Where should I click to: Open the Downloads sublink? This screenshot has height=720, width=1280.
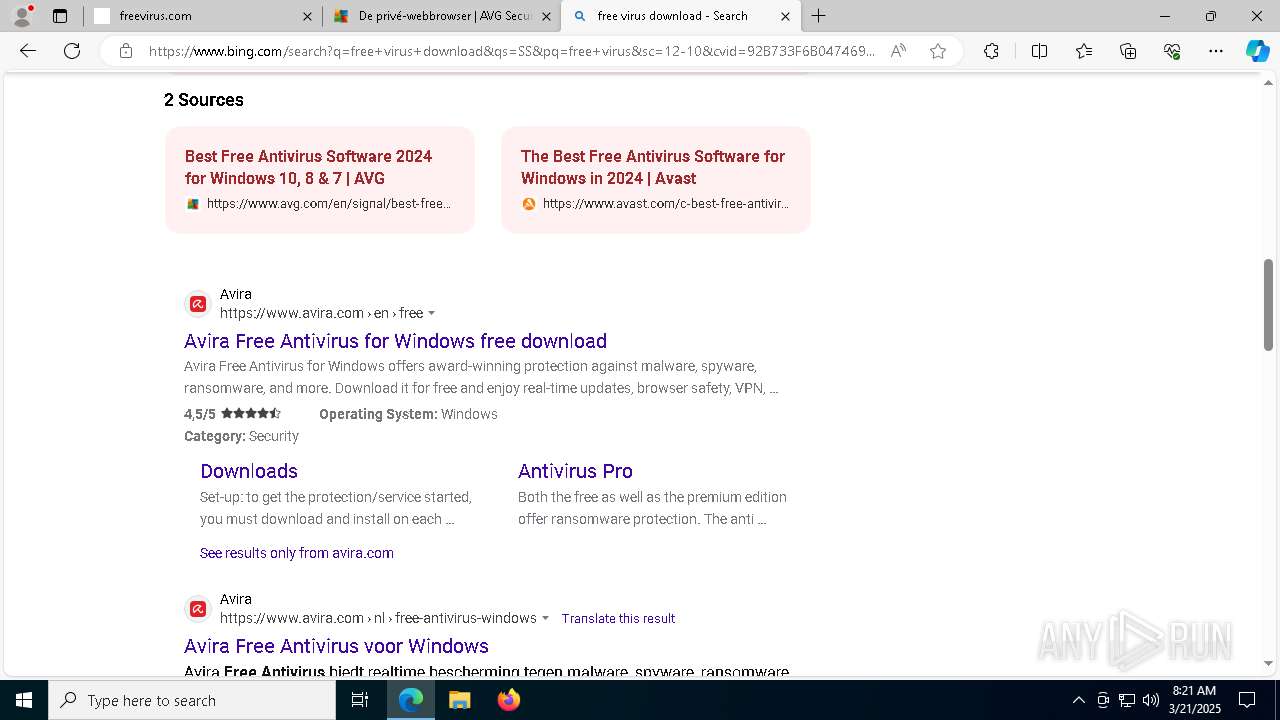click(x=249, y=471)
